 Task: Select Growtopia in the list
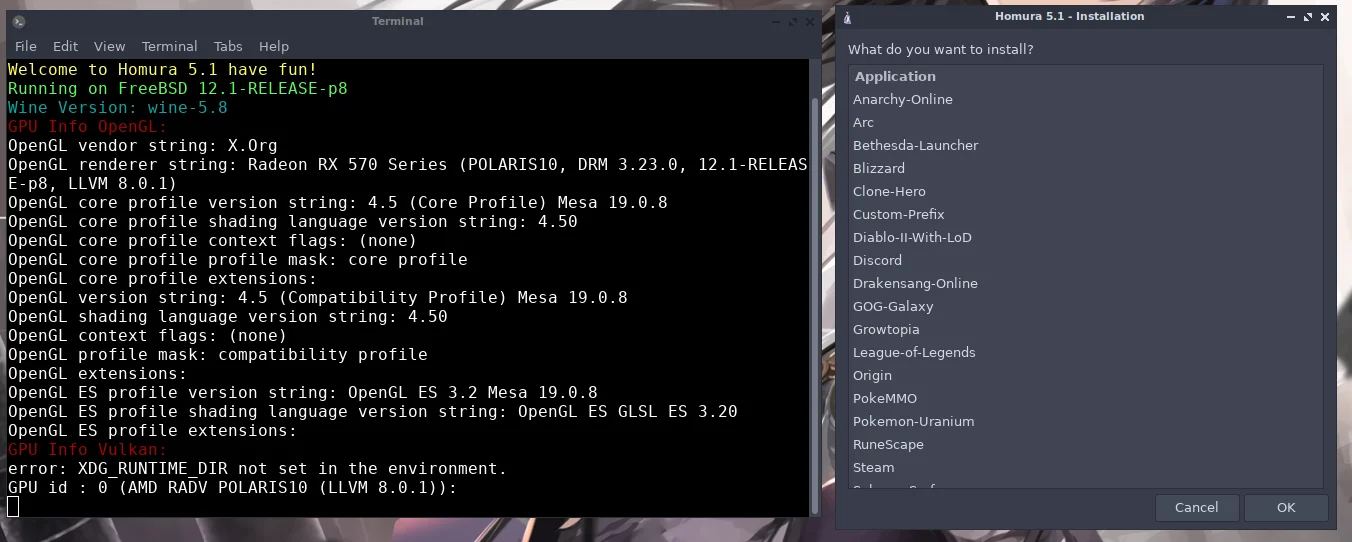click(x=1086, y=329)
